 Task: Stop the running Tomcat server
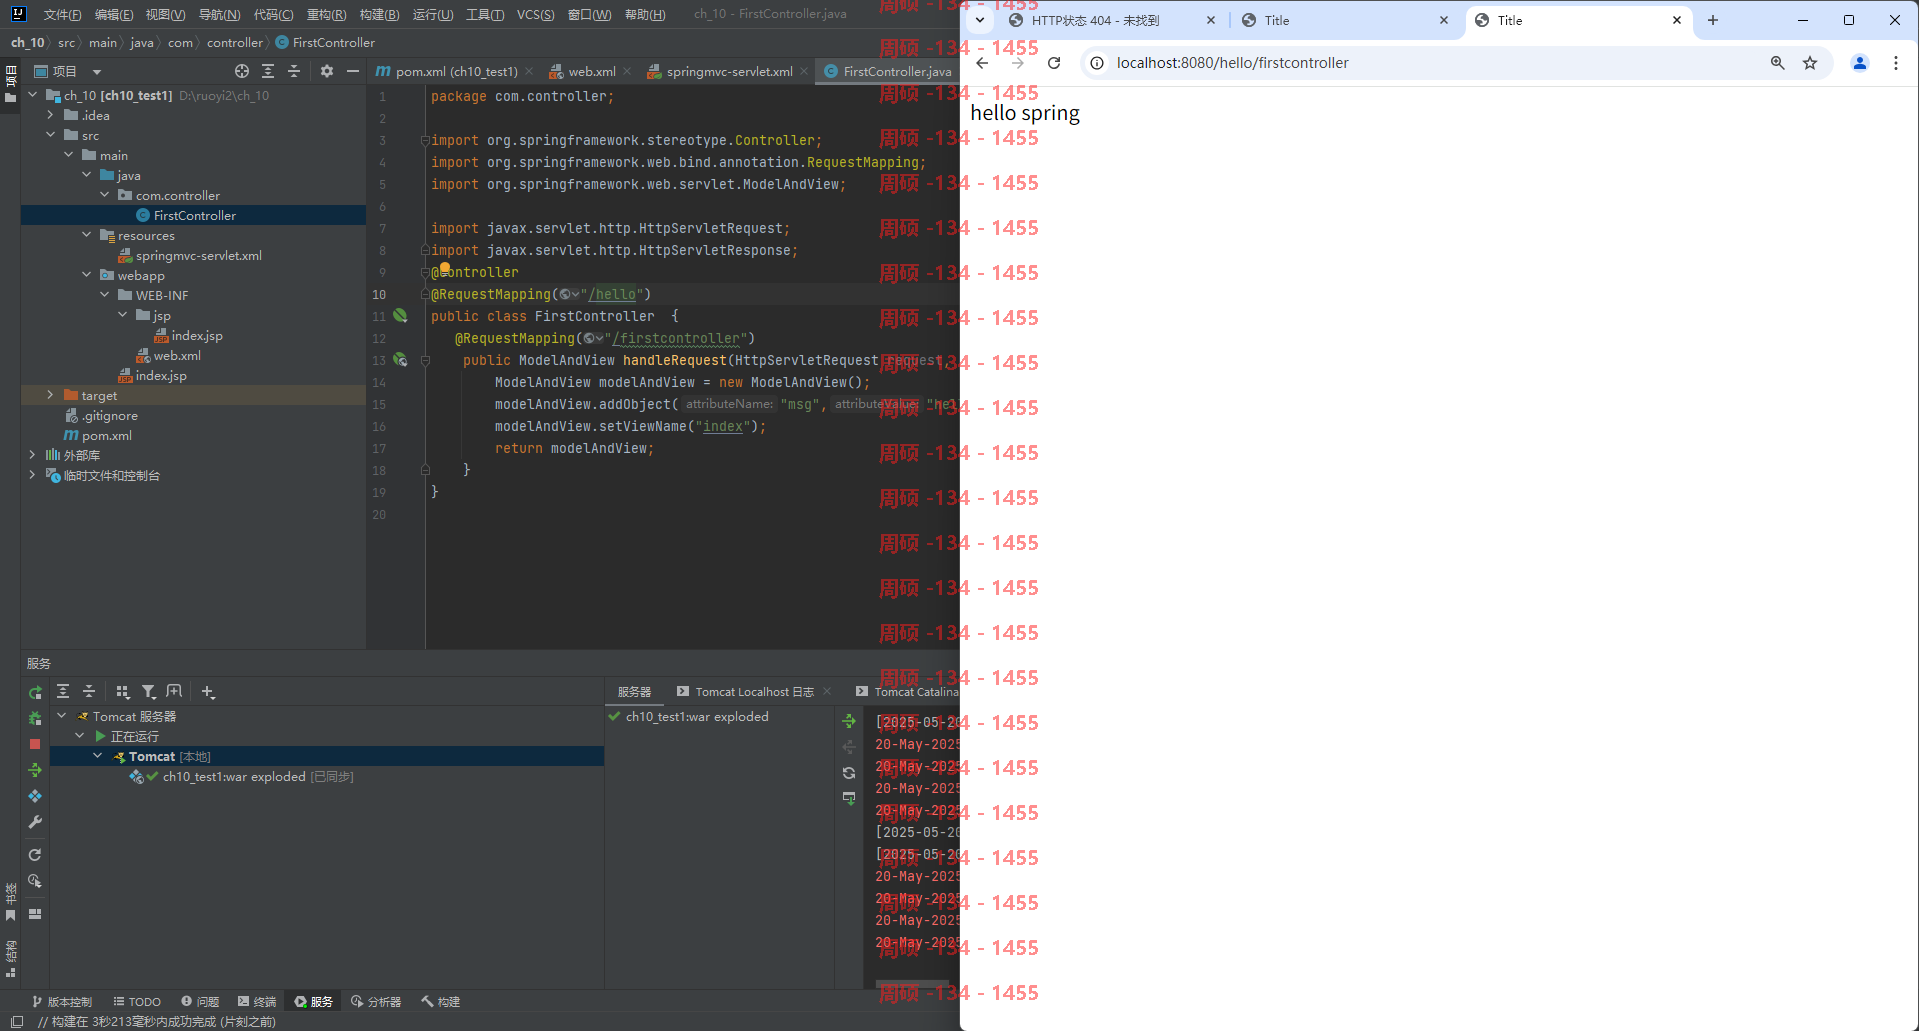coord(35,744)
